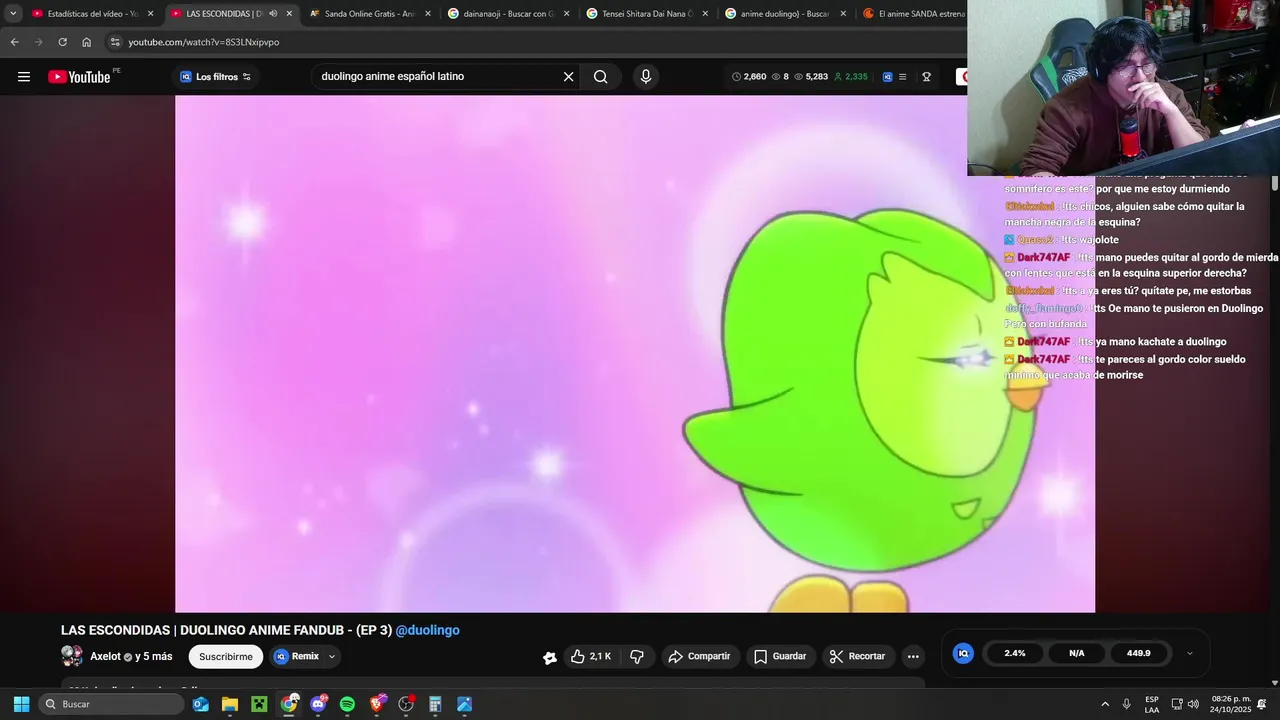Click the Compartir share button

[x=700, y=656]
